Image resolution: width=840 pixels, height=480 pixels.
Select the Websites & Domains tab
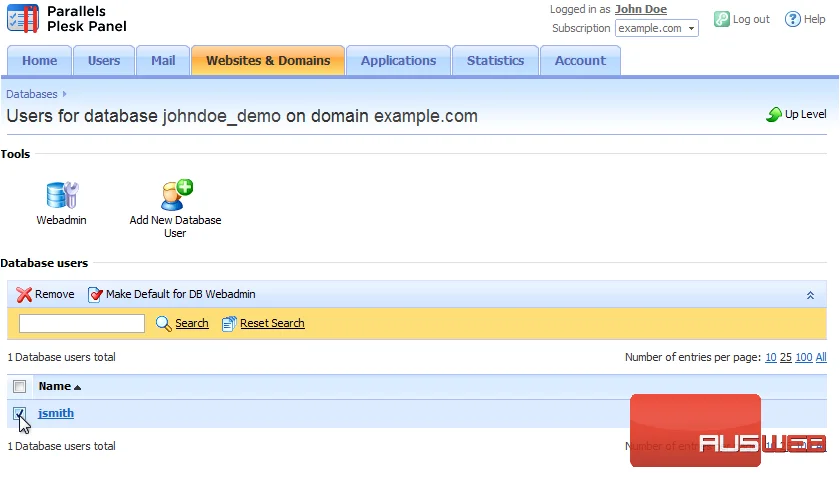point(268,61)
